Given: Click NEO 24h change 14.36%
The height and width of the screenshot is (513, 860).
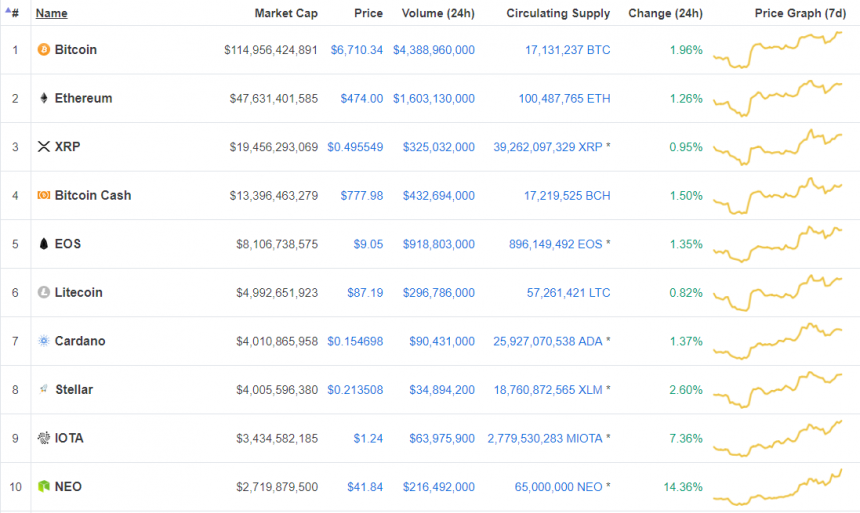Looking at the screenshot, I should [x=683, y=487].
